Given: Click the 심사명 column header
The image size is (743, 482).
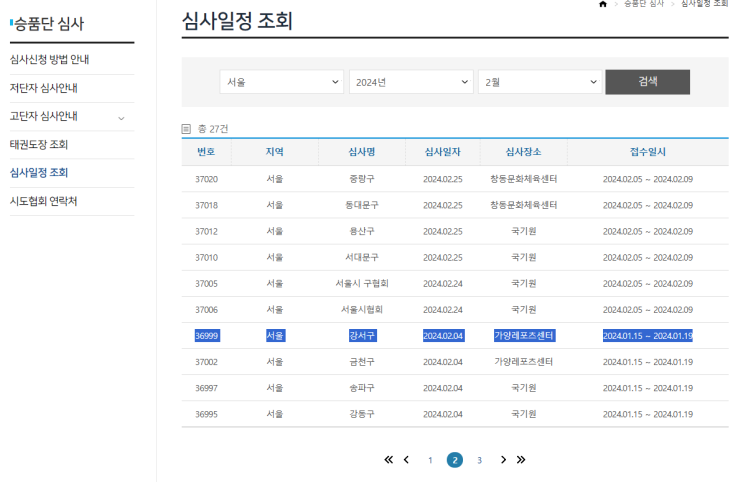Looking at the screenshot, I should [x=362, y=152].
